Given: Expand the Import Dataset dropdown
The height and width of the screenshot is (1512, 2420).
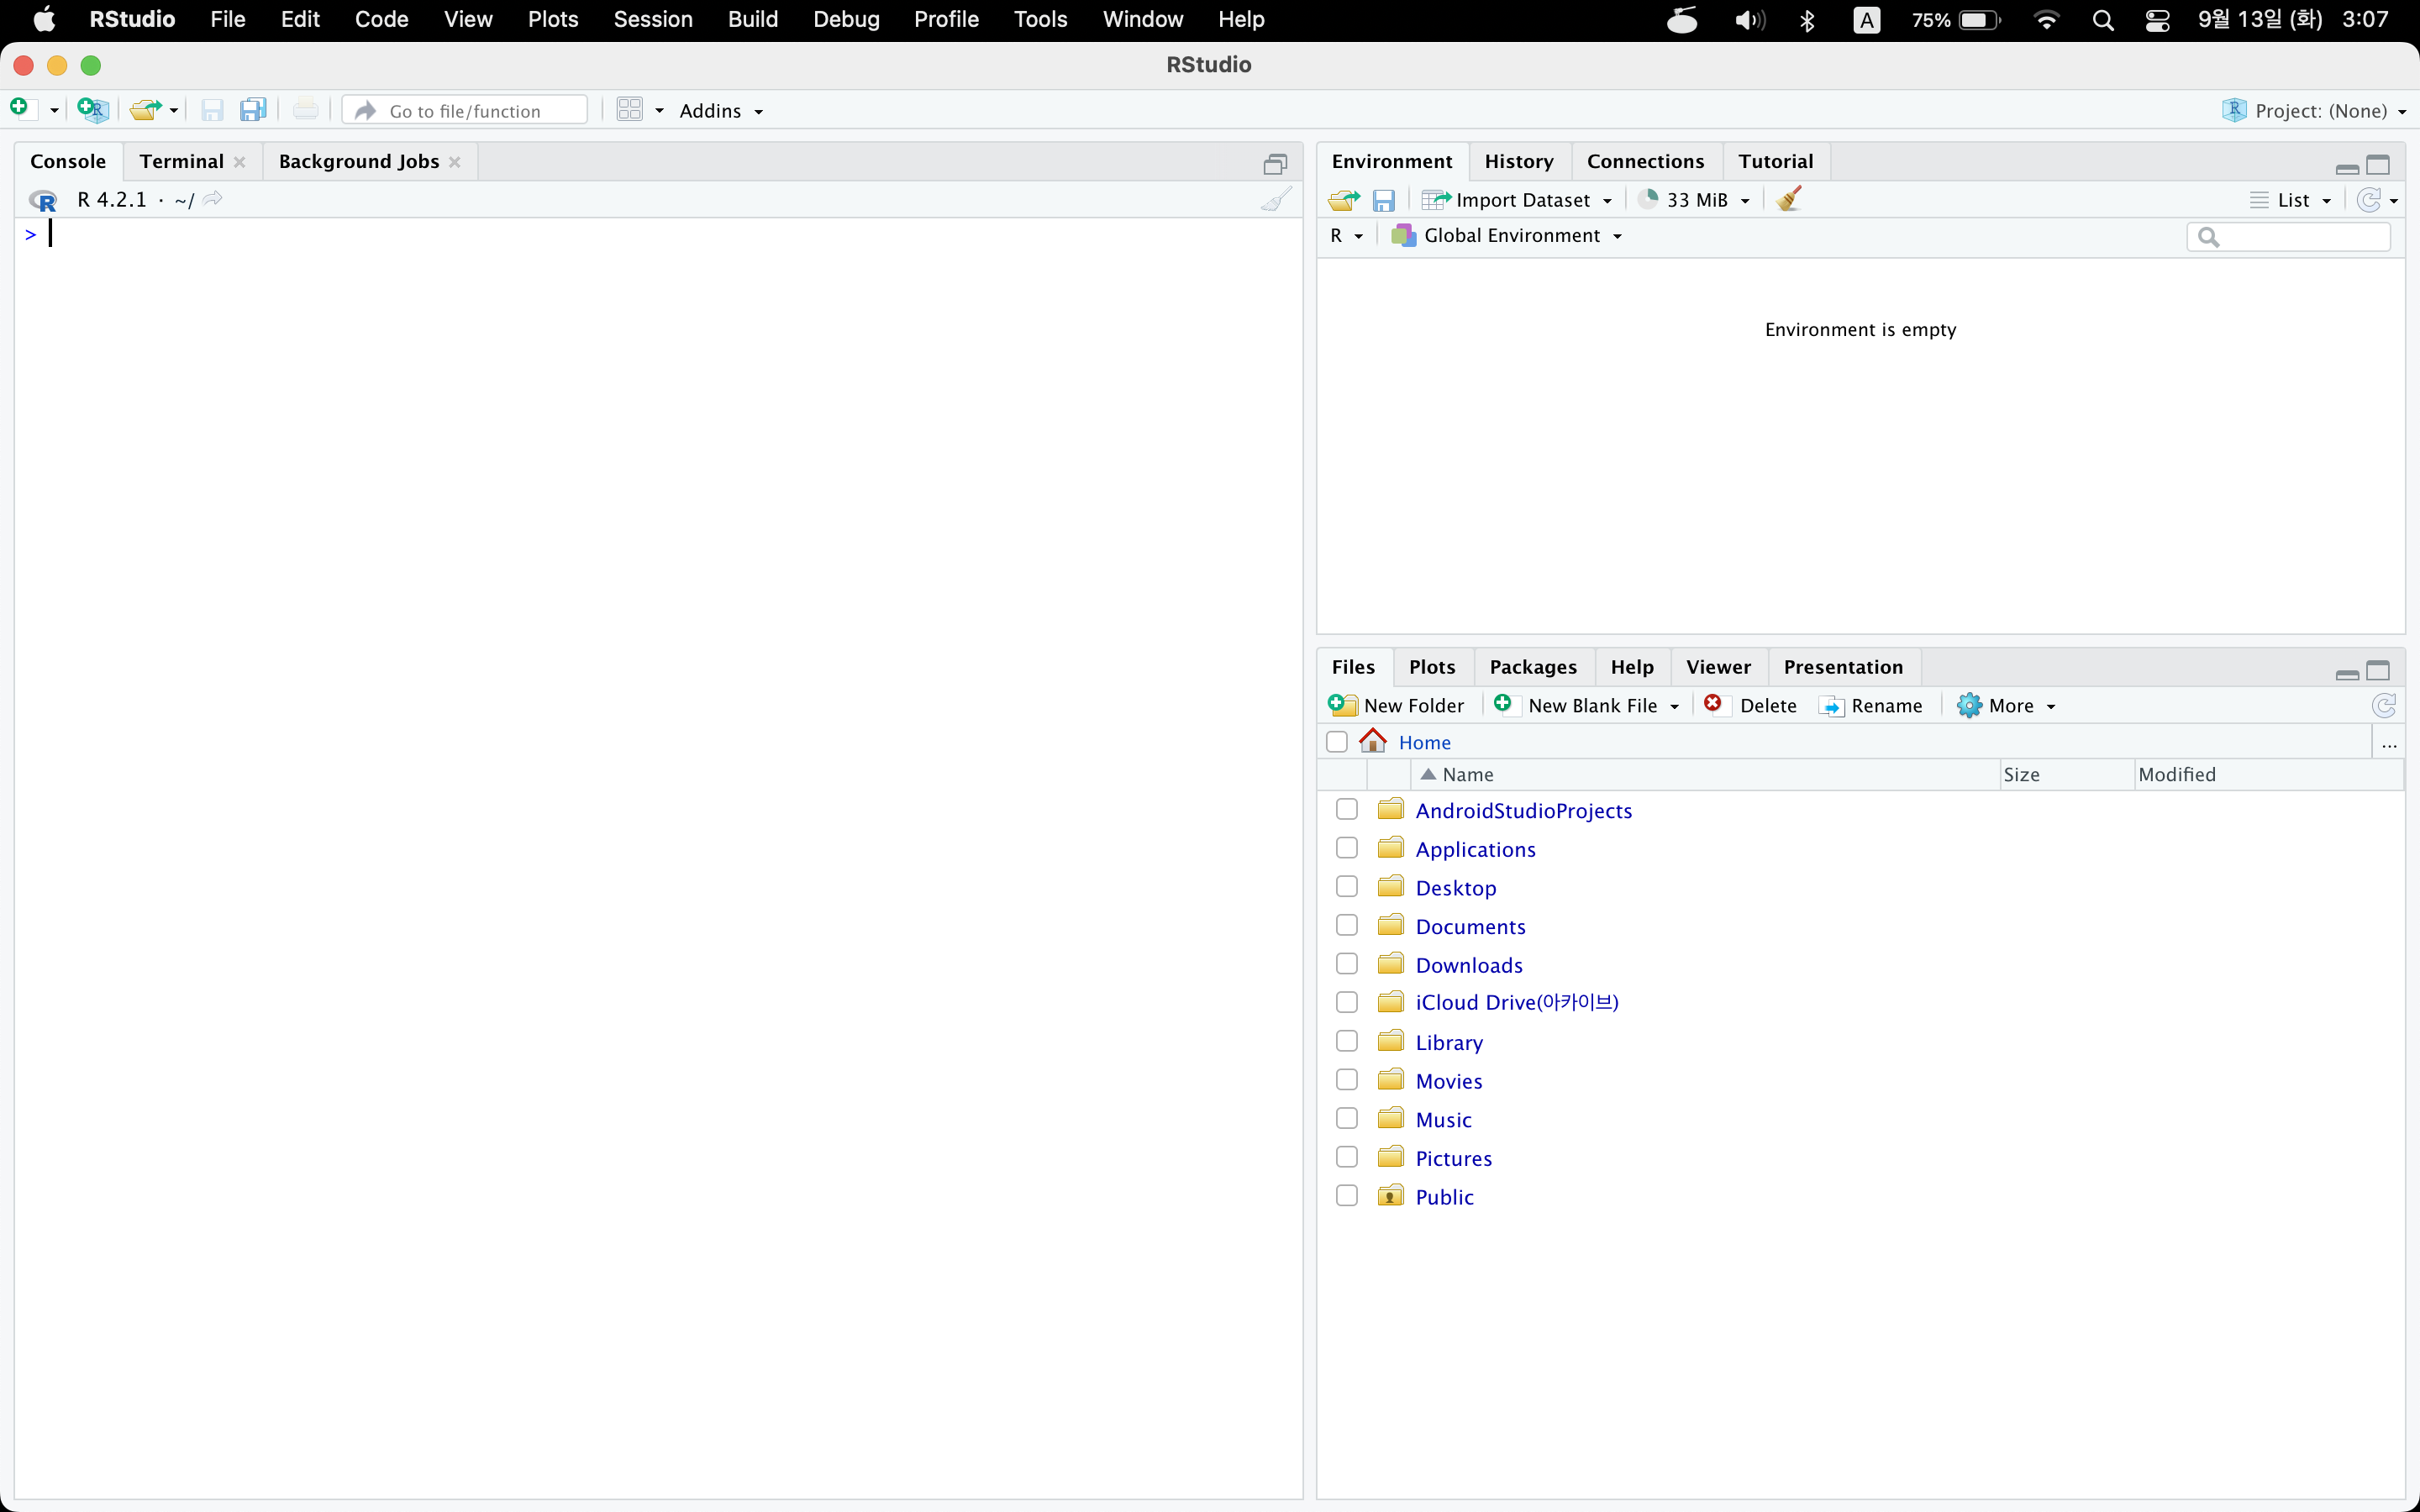Looking at the screenshot, I should pyautogui.click(x=1517, y=200).
